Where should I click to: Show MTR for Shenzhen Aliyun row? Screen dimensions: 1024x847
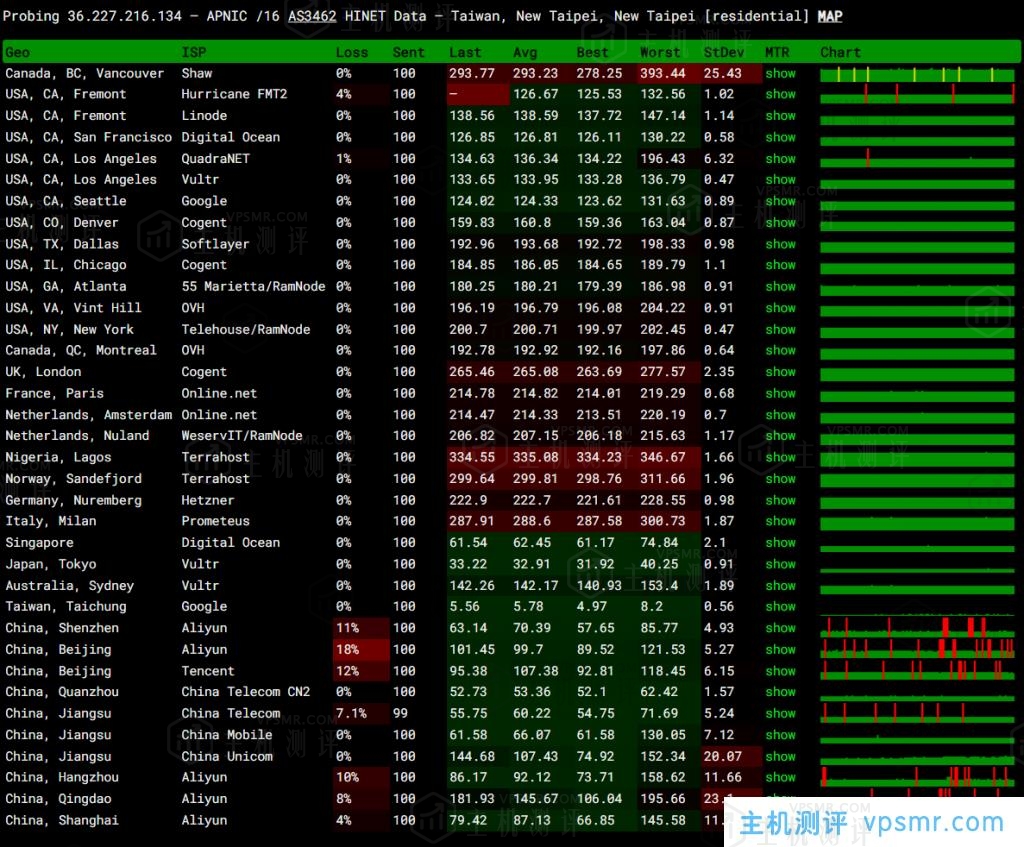click(780, 628)
